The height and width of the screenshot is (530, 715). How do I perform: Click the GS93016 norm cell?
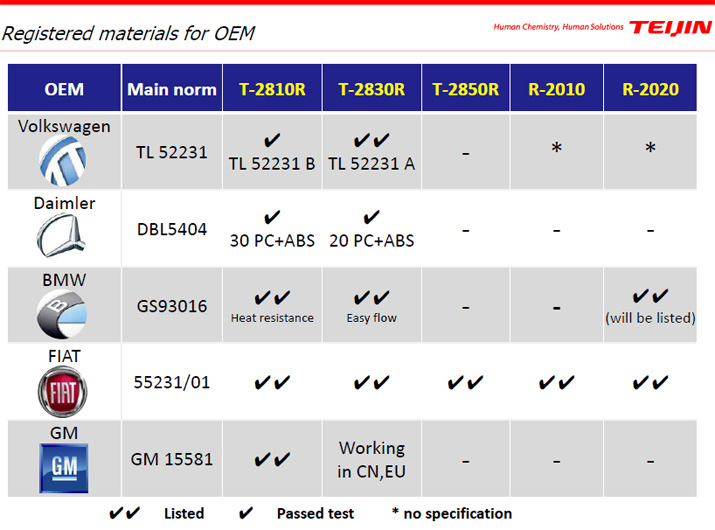(x=172, y=306)
